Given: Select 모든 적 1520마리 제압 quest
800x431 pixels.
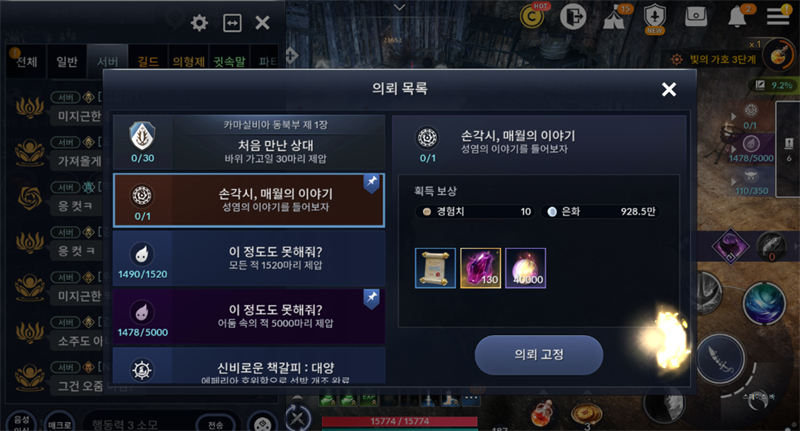Looking at the screenshot, I should tap(248, 258).
